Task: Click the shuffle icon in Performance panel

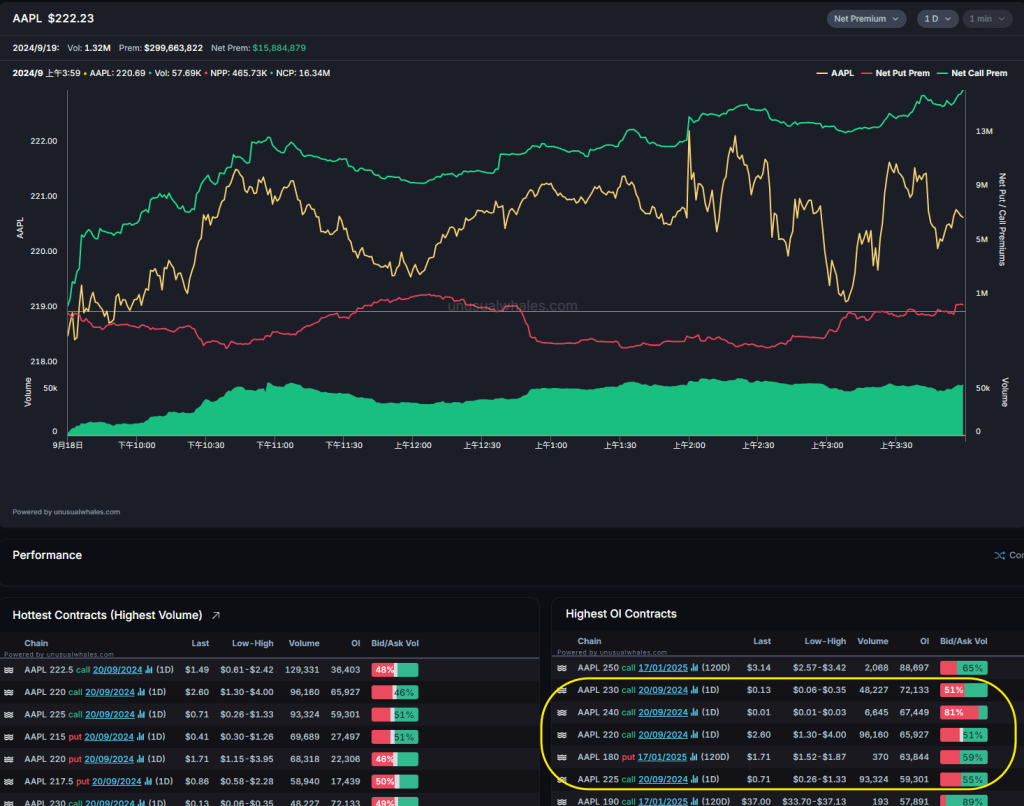Action: 999,555
